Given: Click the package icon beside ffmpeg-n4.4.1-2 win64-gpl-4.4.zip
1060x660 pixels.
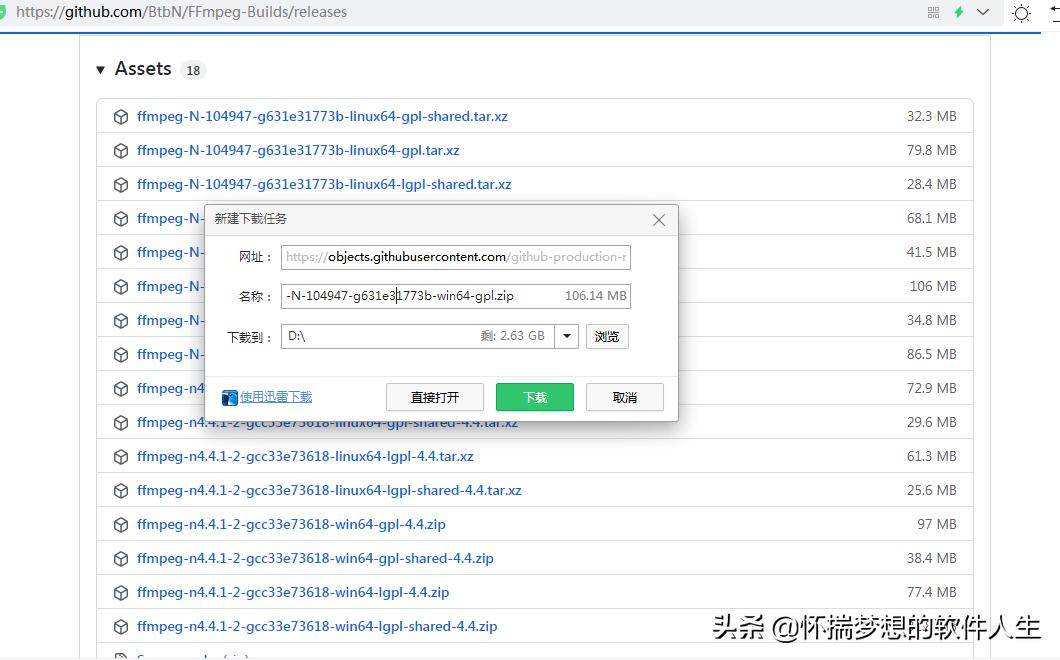Looking at the screenshot, I should tap(120, 524).
